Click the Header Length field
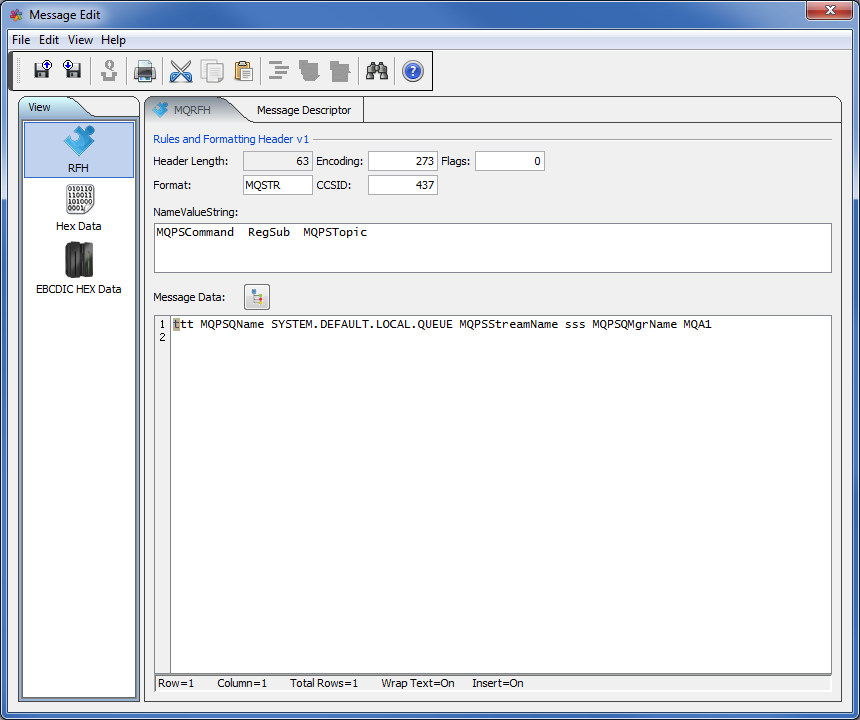860x720 pixels. [x=278, y=161]
